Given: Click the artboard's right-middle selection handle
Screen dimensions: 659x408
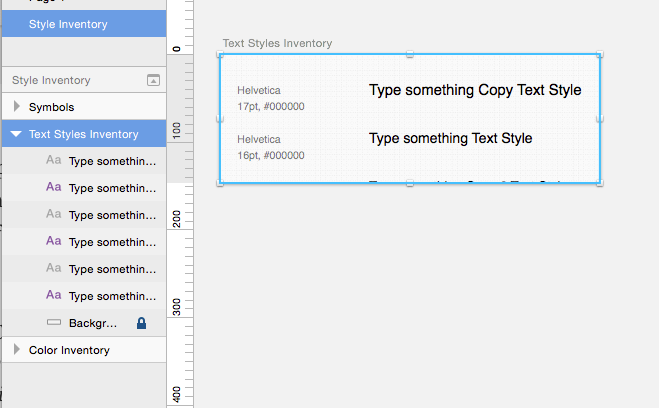Looking at the screenshot, I should pos(600,118).
